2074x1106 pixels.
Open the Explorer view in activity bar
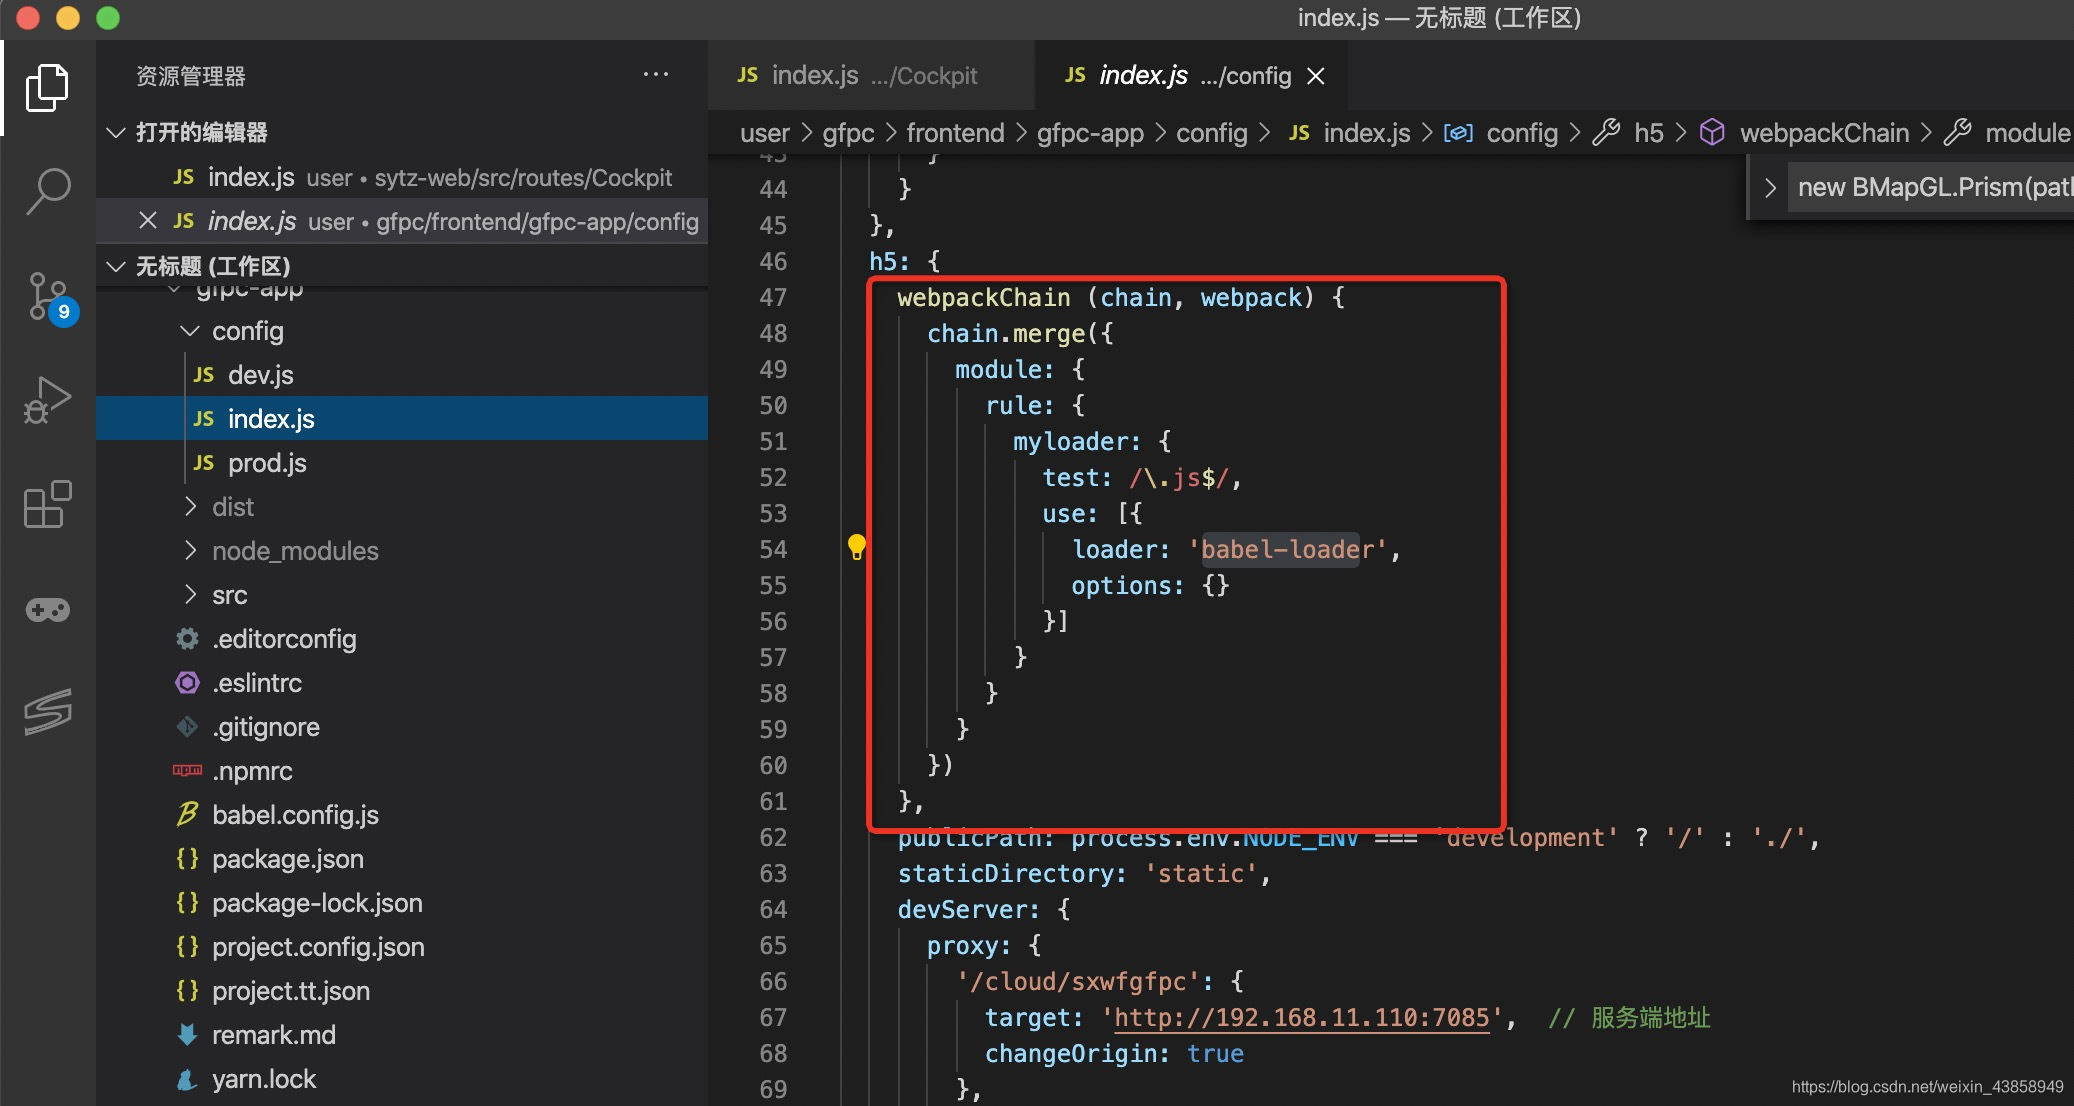(x=47, y=88)
